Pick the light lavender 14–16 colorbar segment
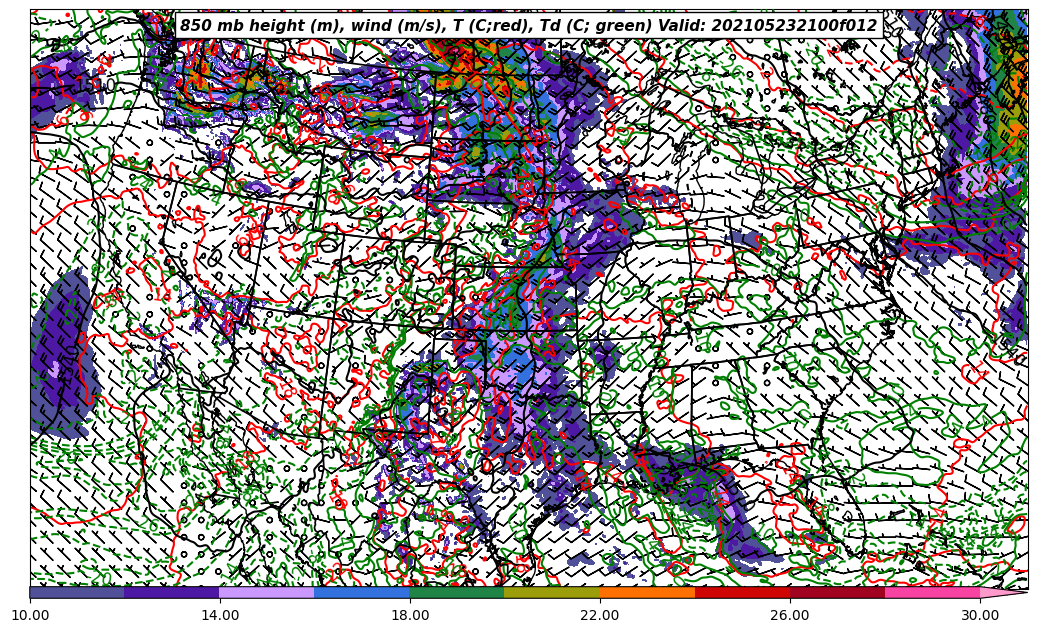 [267, 592]
